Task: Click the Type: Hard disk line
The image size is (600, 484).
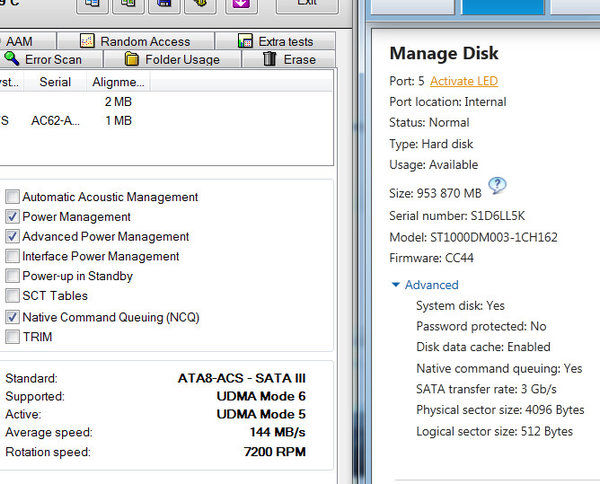Action: (431, 144)
